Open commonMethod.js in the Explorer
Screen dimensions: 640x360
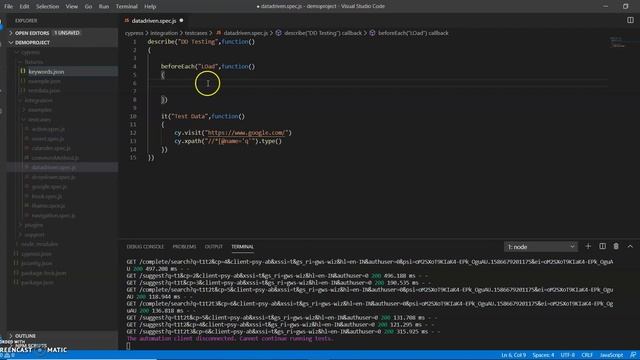click(55, 158)
